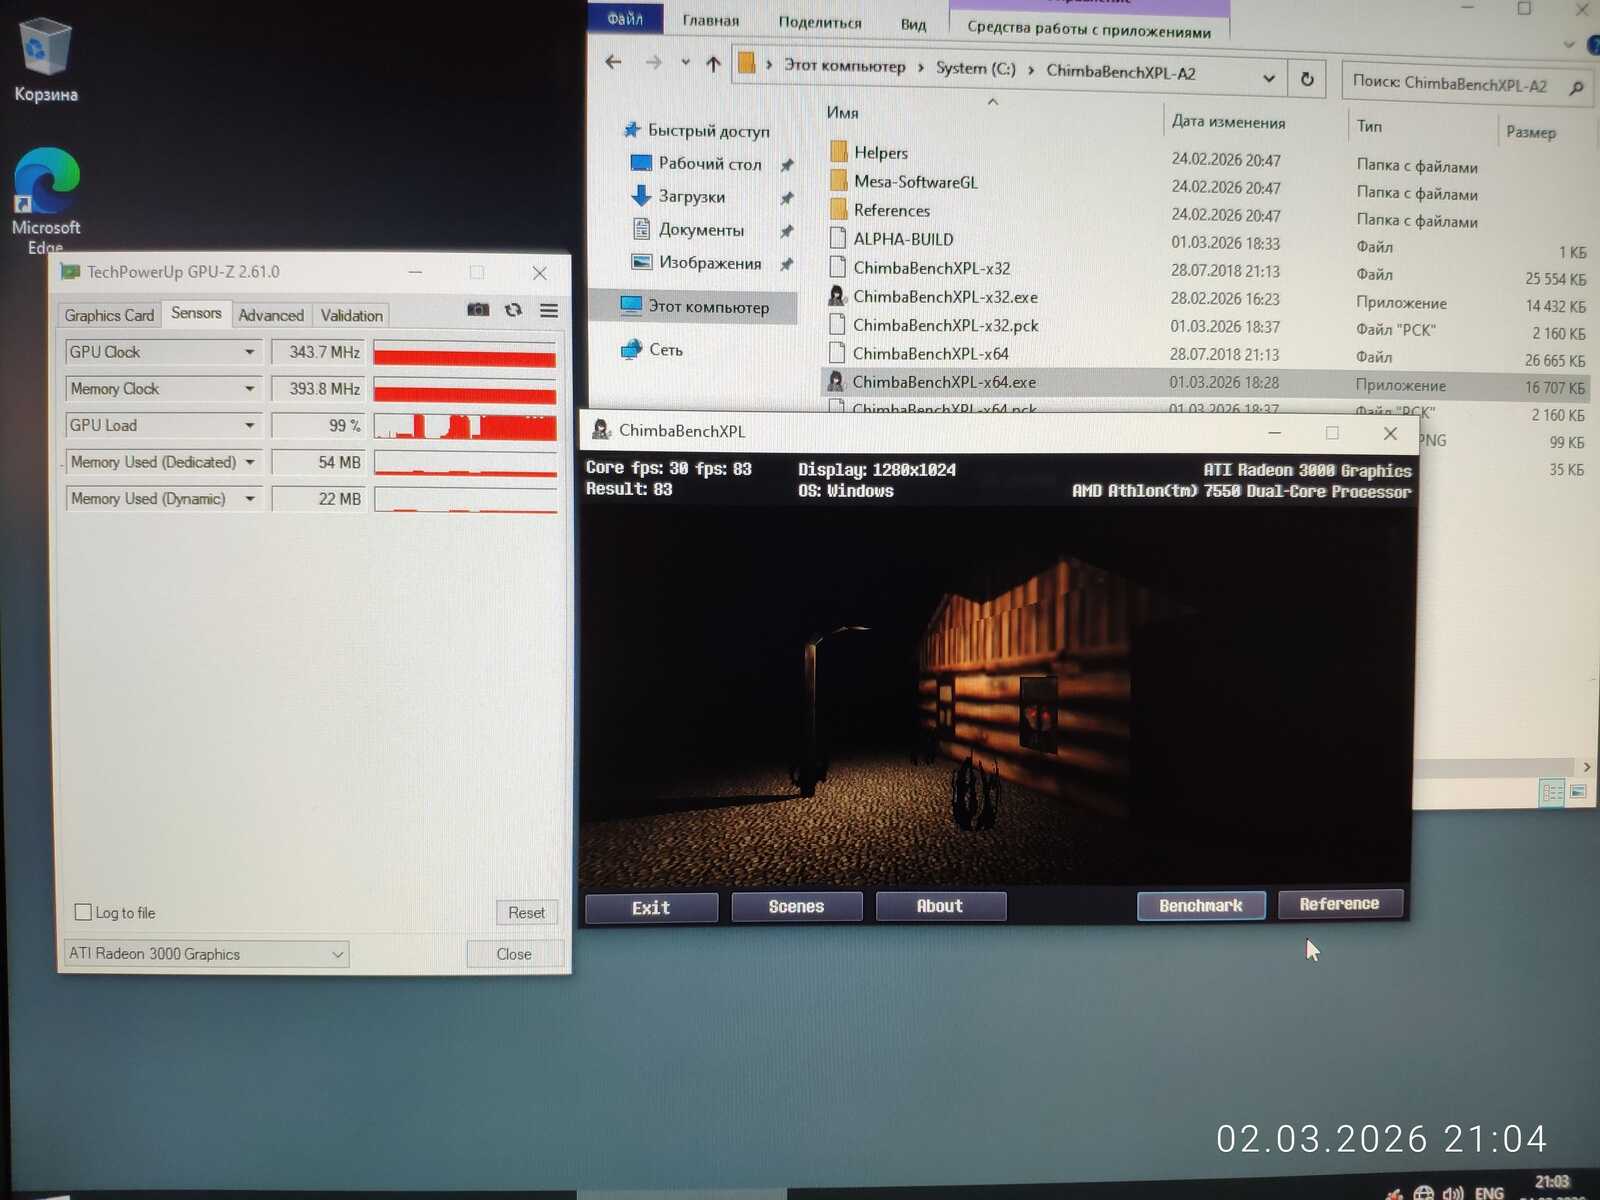Open the Главная ribbon tab
The height and width of the screenshot is (1200, 1600).
tap(711, 20)
